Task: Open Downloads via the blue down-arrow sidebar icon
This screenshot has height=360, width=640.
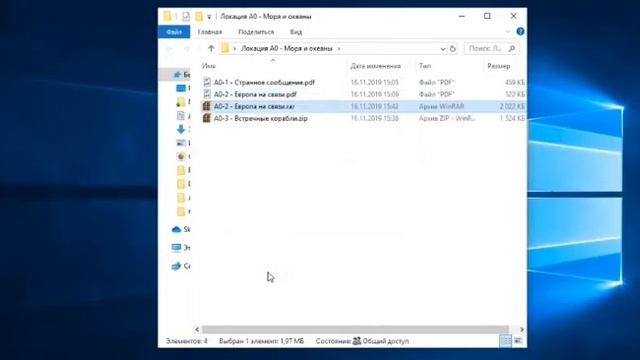Action: click(x=181, y=129)
